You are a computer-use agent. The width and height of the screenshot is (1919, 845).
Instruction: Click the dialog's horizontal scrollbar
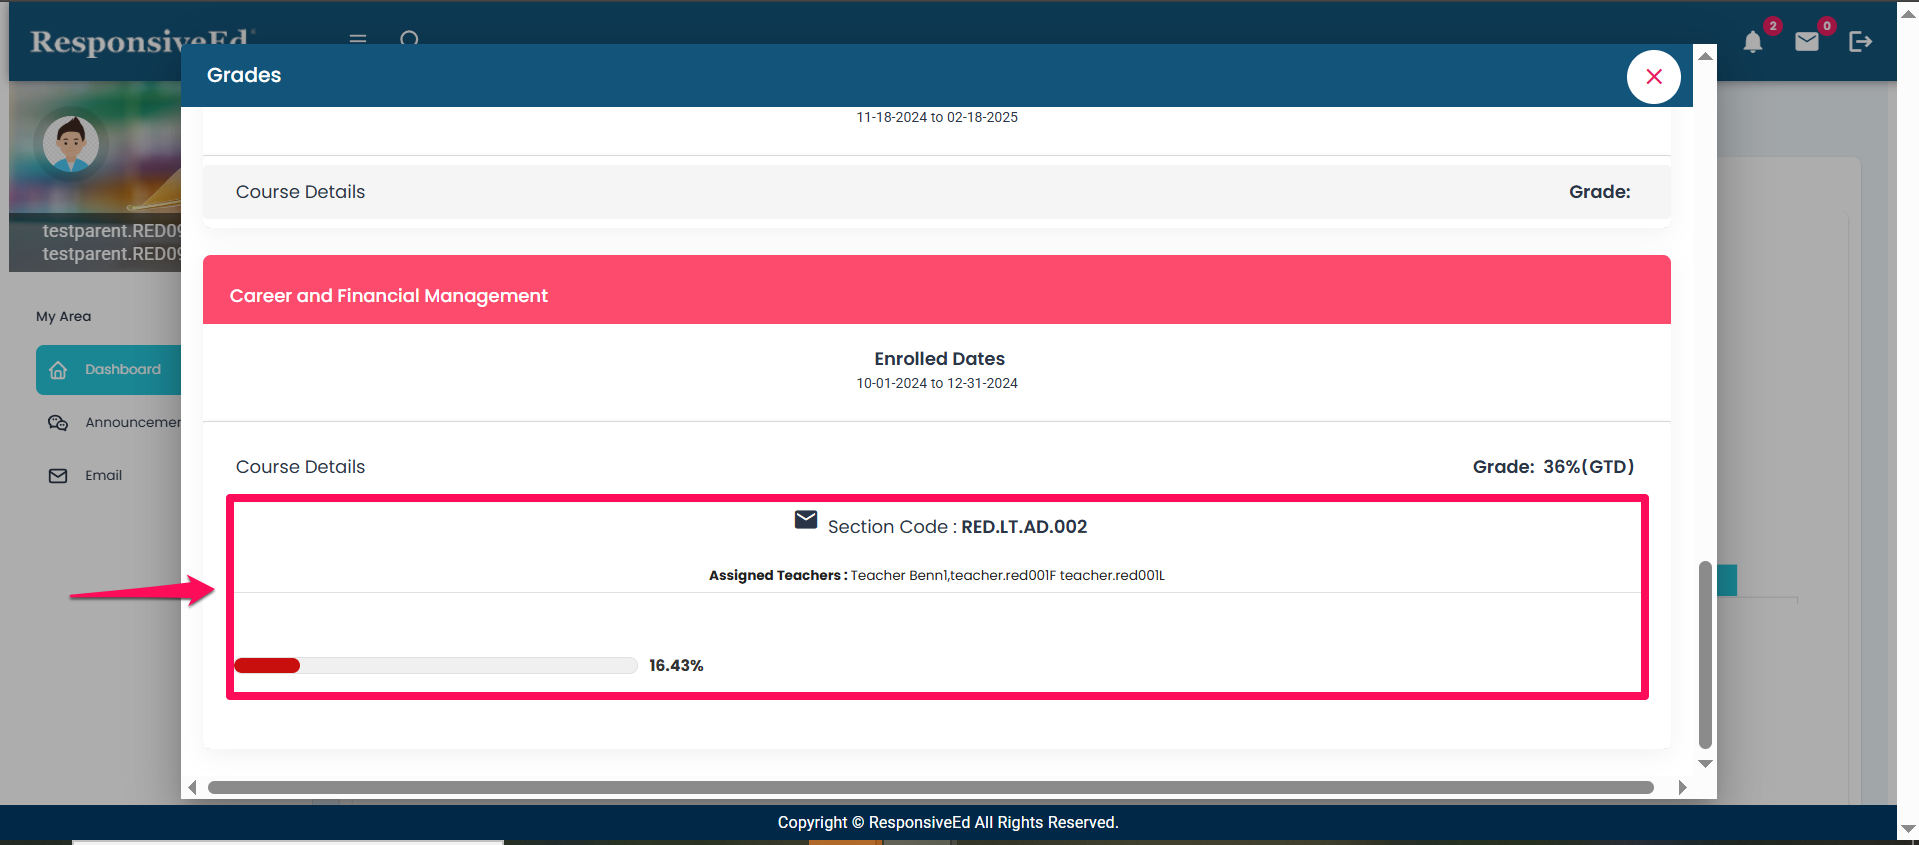click(930, 788)
